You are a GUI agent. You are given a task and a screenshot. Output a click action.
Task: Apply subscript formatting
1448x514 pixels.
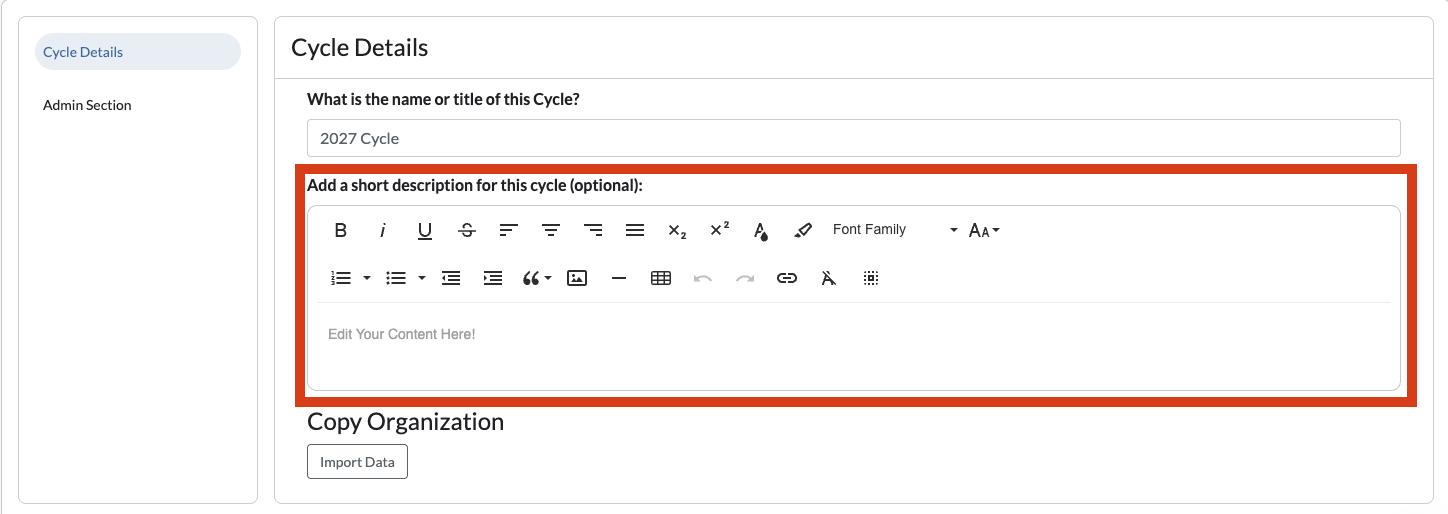[x=677, y=230]
